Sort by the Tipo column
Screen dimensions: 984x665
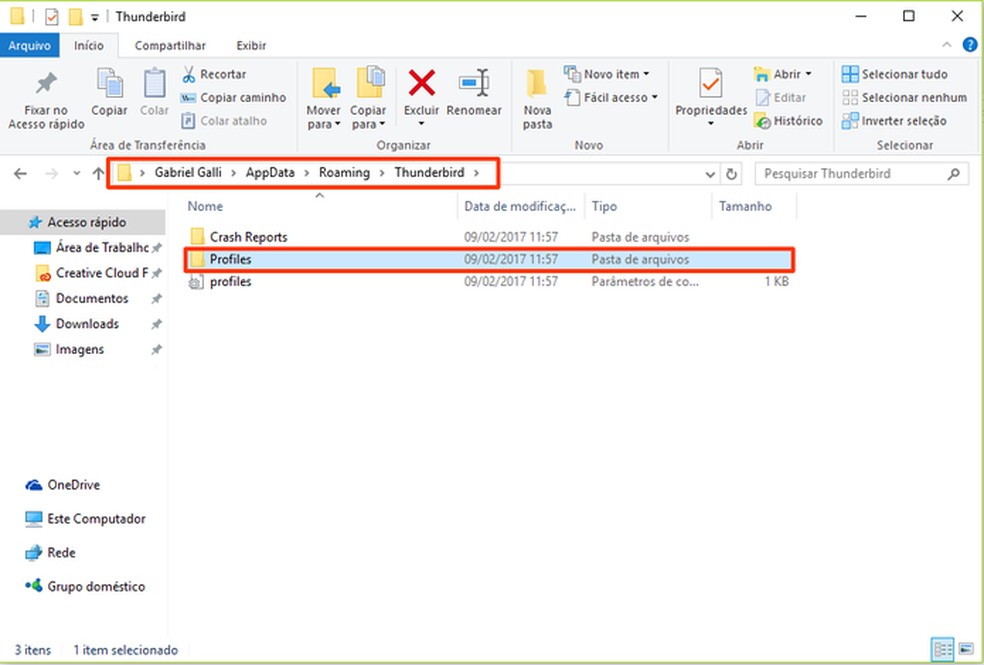(649, 206)
